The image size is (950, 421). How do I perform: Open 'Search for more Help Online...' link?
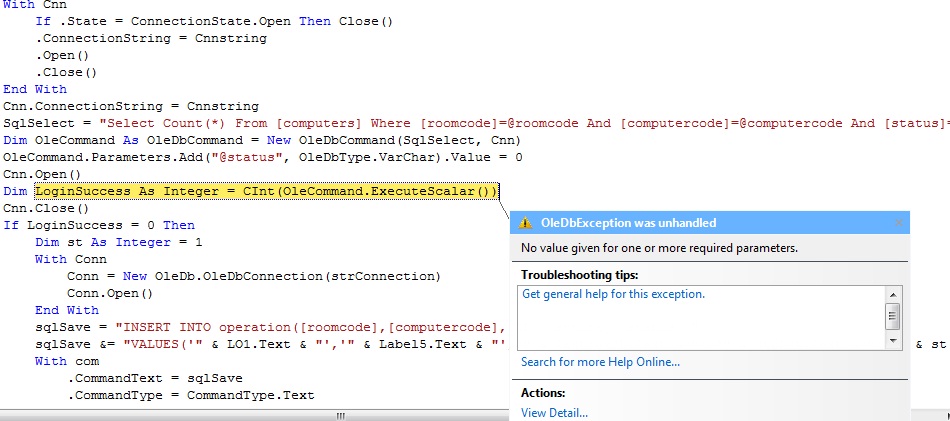pos(600,362)
